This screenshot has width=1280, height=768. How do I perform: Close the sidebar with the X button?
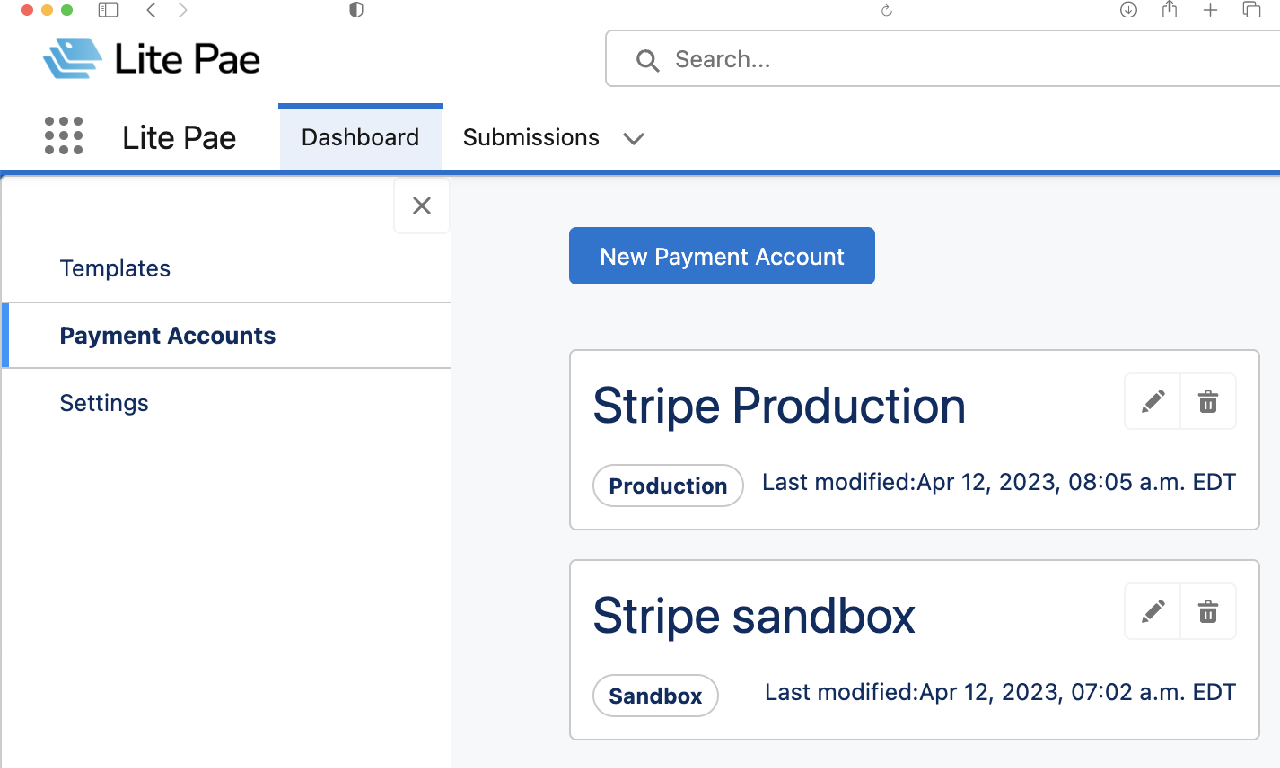tap(422, 206)
